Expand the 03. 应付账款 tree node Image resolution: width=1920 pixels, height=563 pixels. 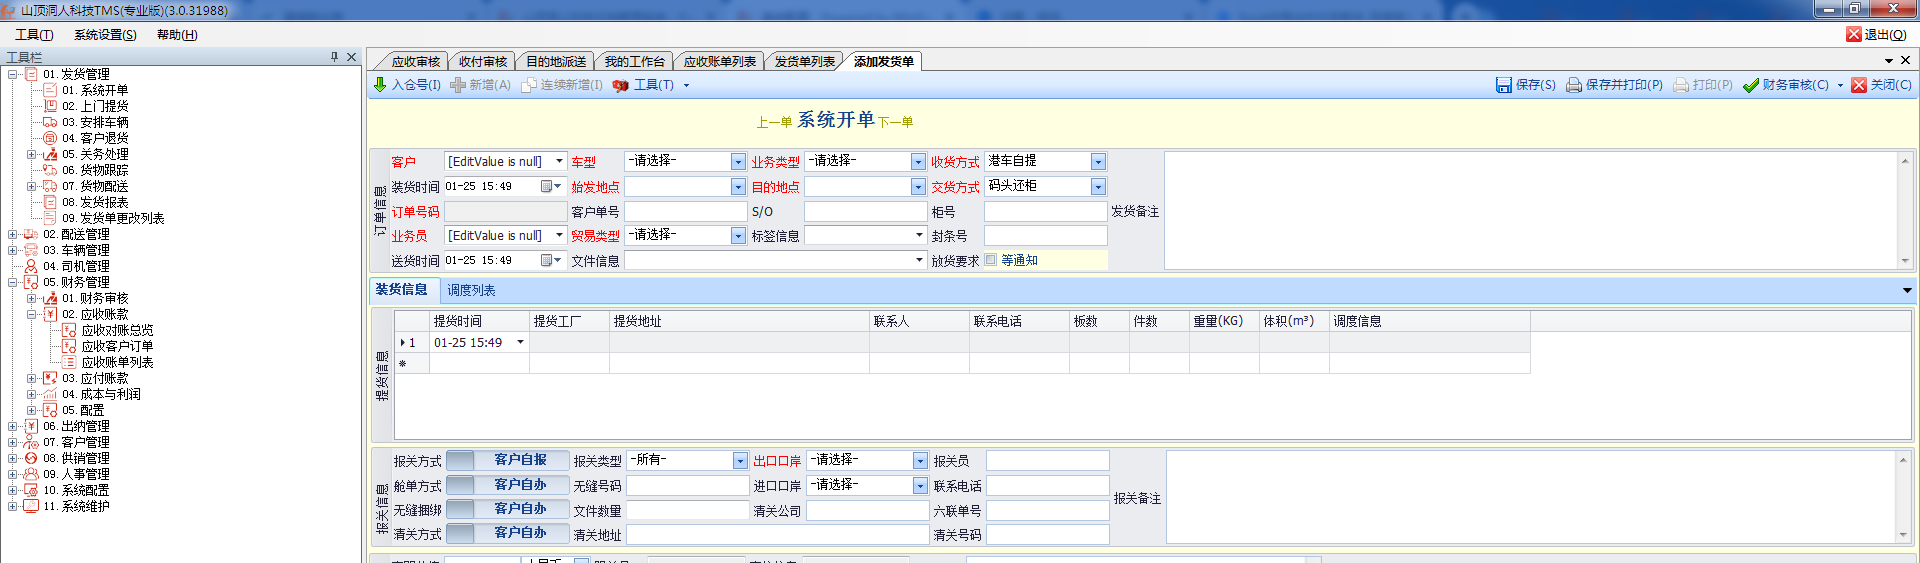point(31,378)
